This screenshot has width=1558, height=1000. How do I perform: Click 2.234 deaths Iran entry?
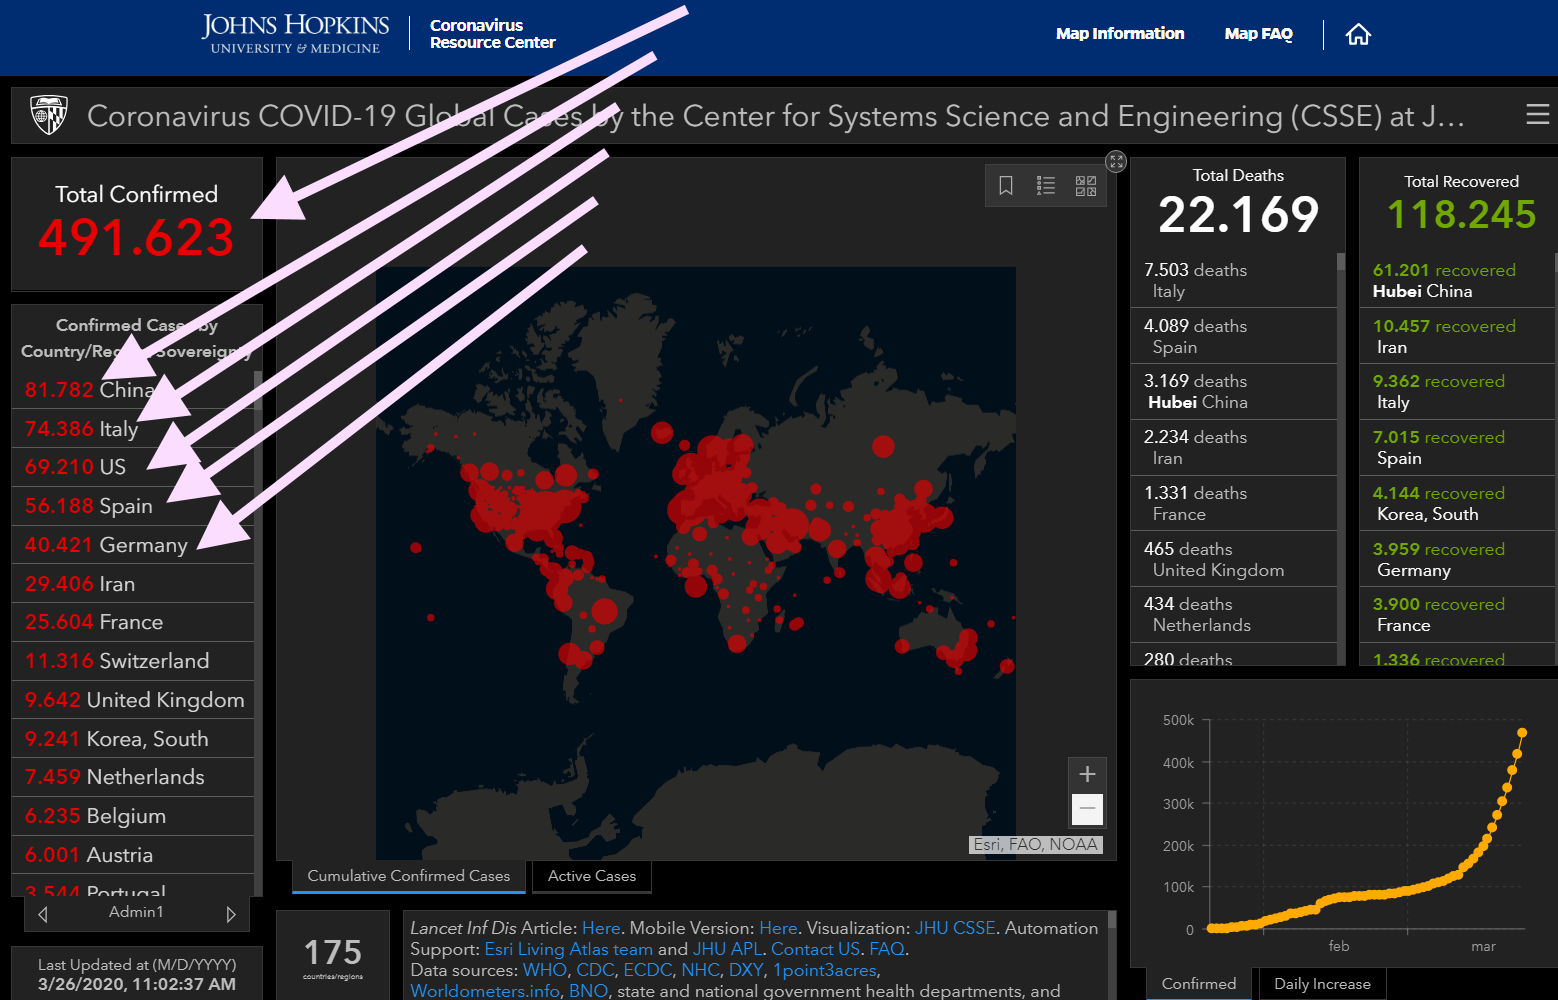click(x=1234, y=447)
